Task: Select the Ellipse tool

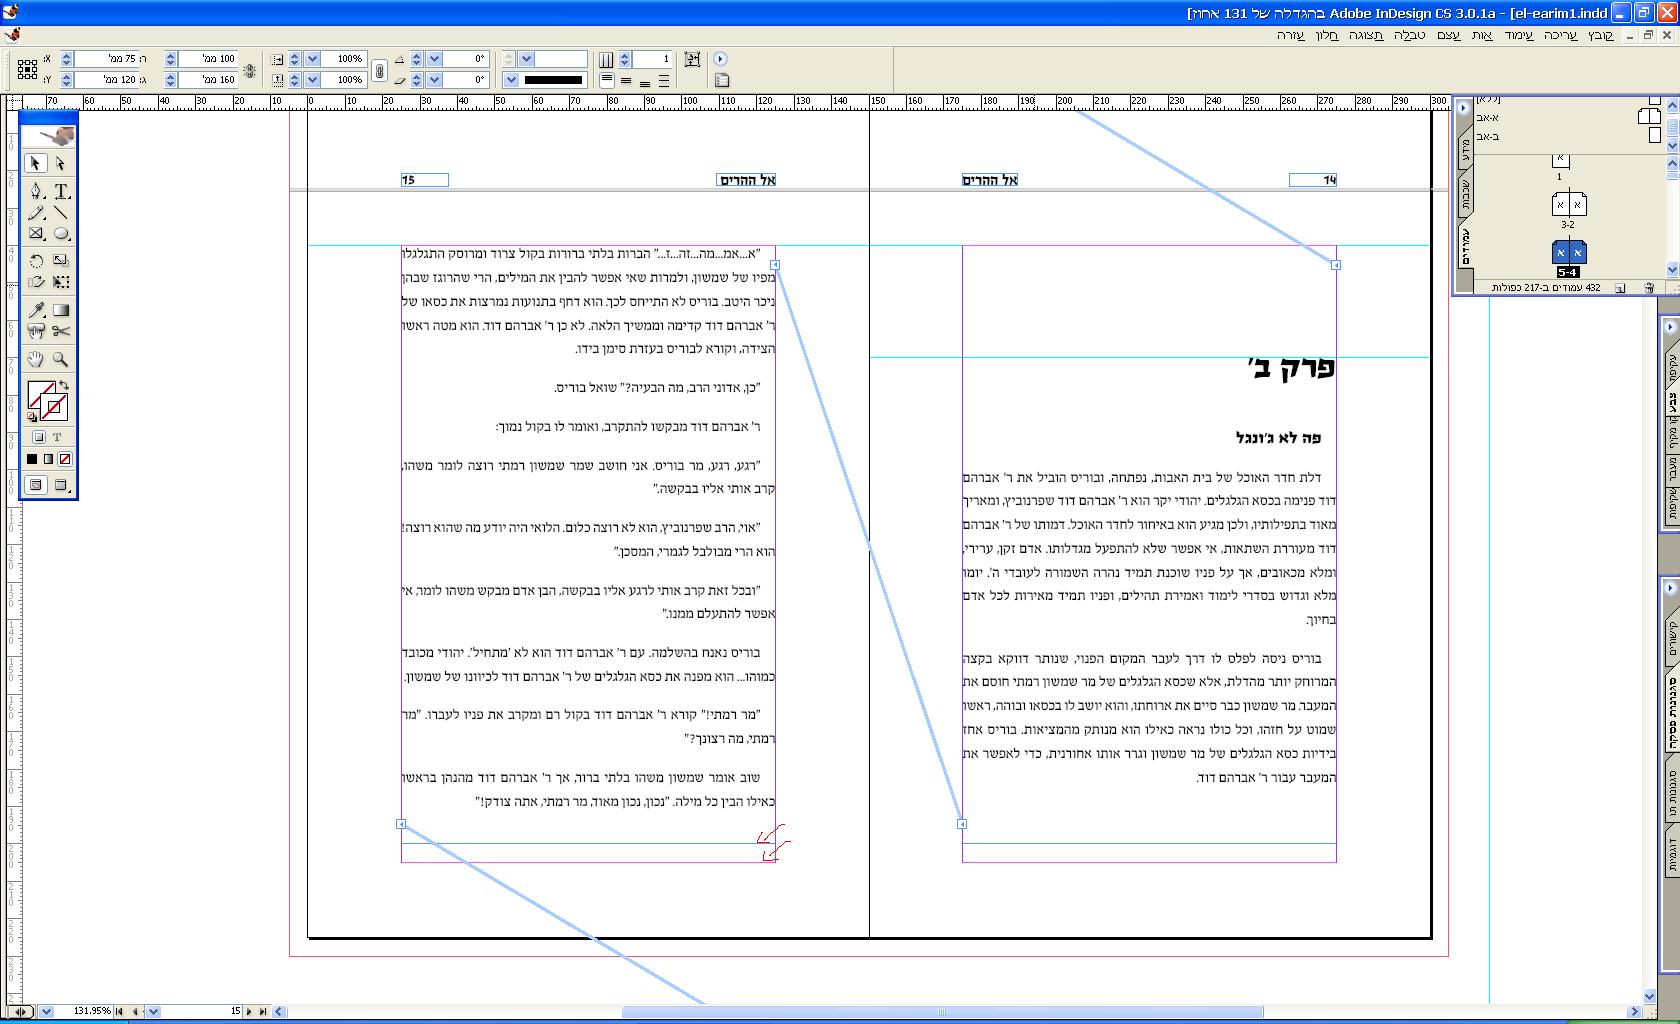Action: (61, 234)
